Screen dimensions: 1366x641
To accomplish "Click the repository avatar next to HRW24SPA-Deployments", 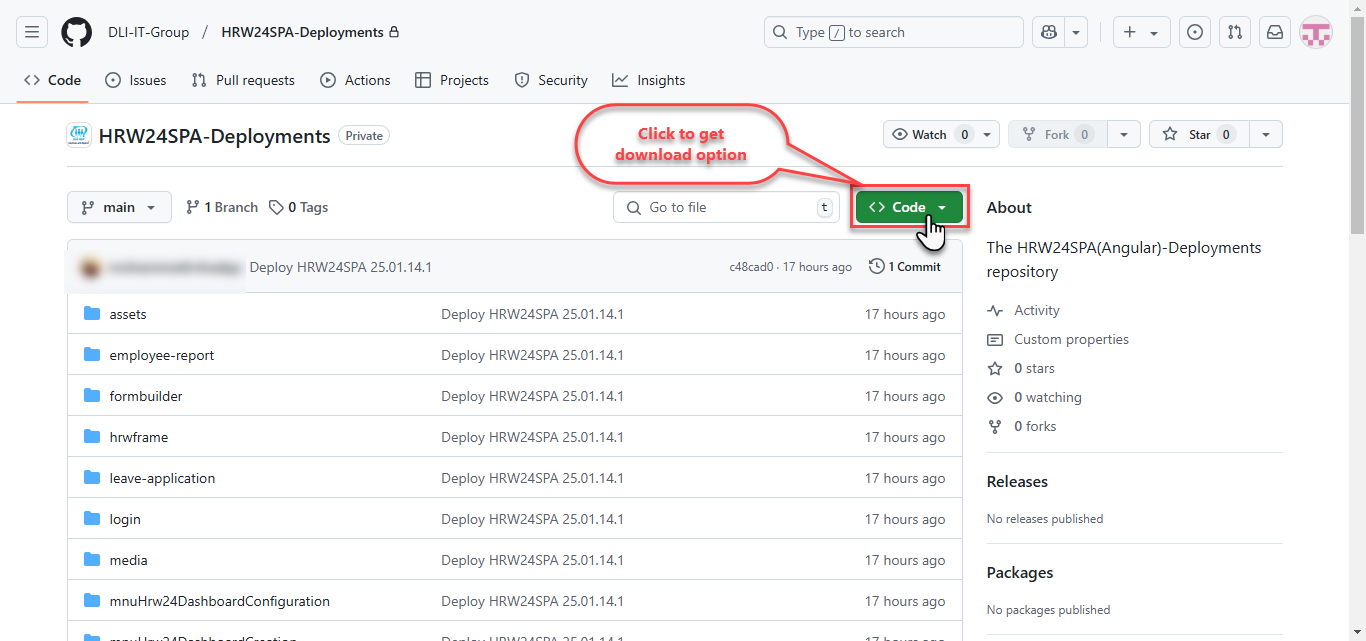I will pos(79,134).
